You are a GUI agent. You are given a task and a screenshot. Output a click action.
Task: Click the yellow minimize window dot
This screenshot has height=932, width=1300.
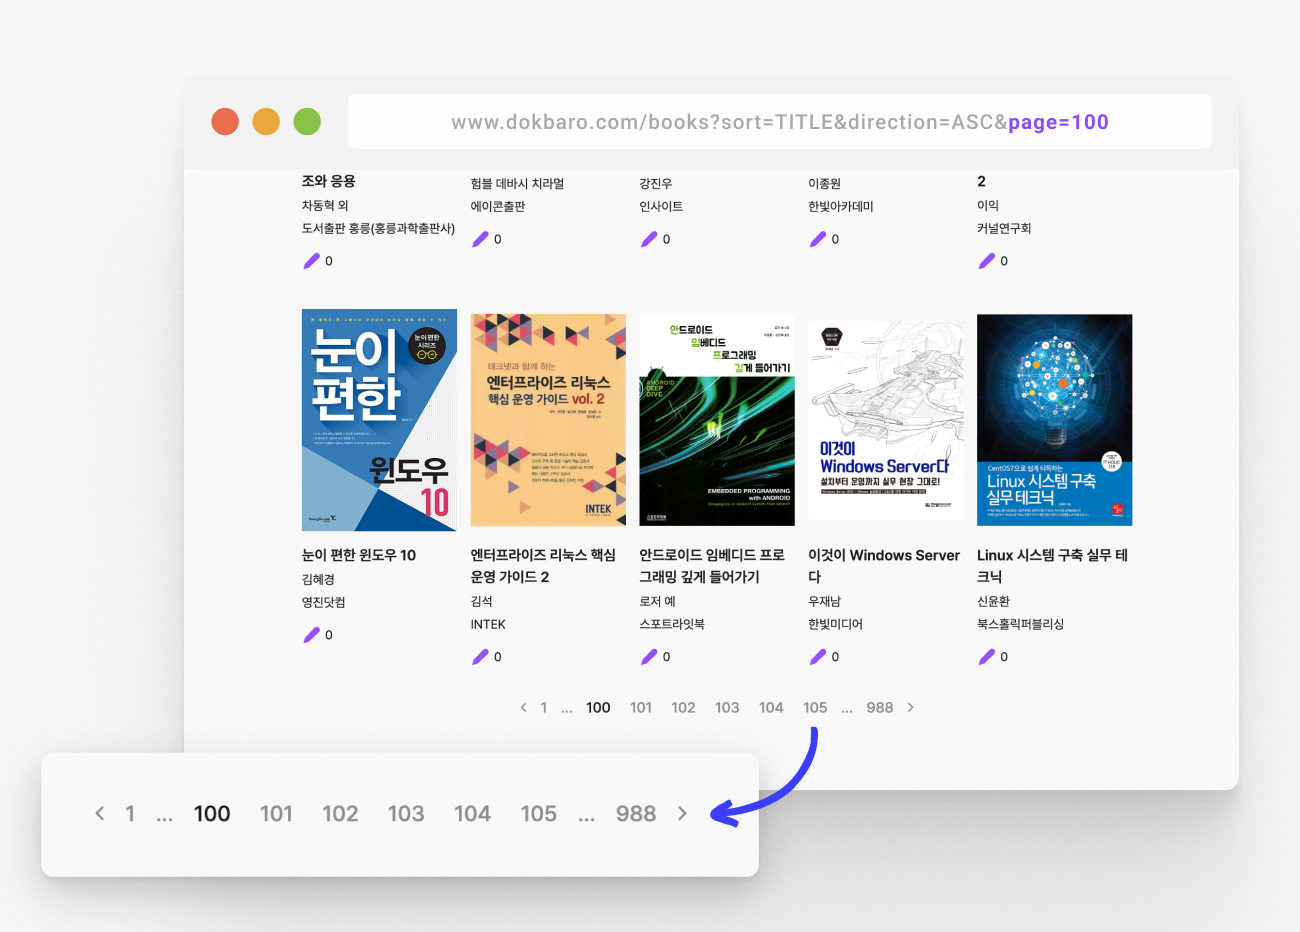[x=266, y=121]
